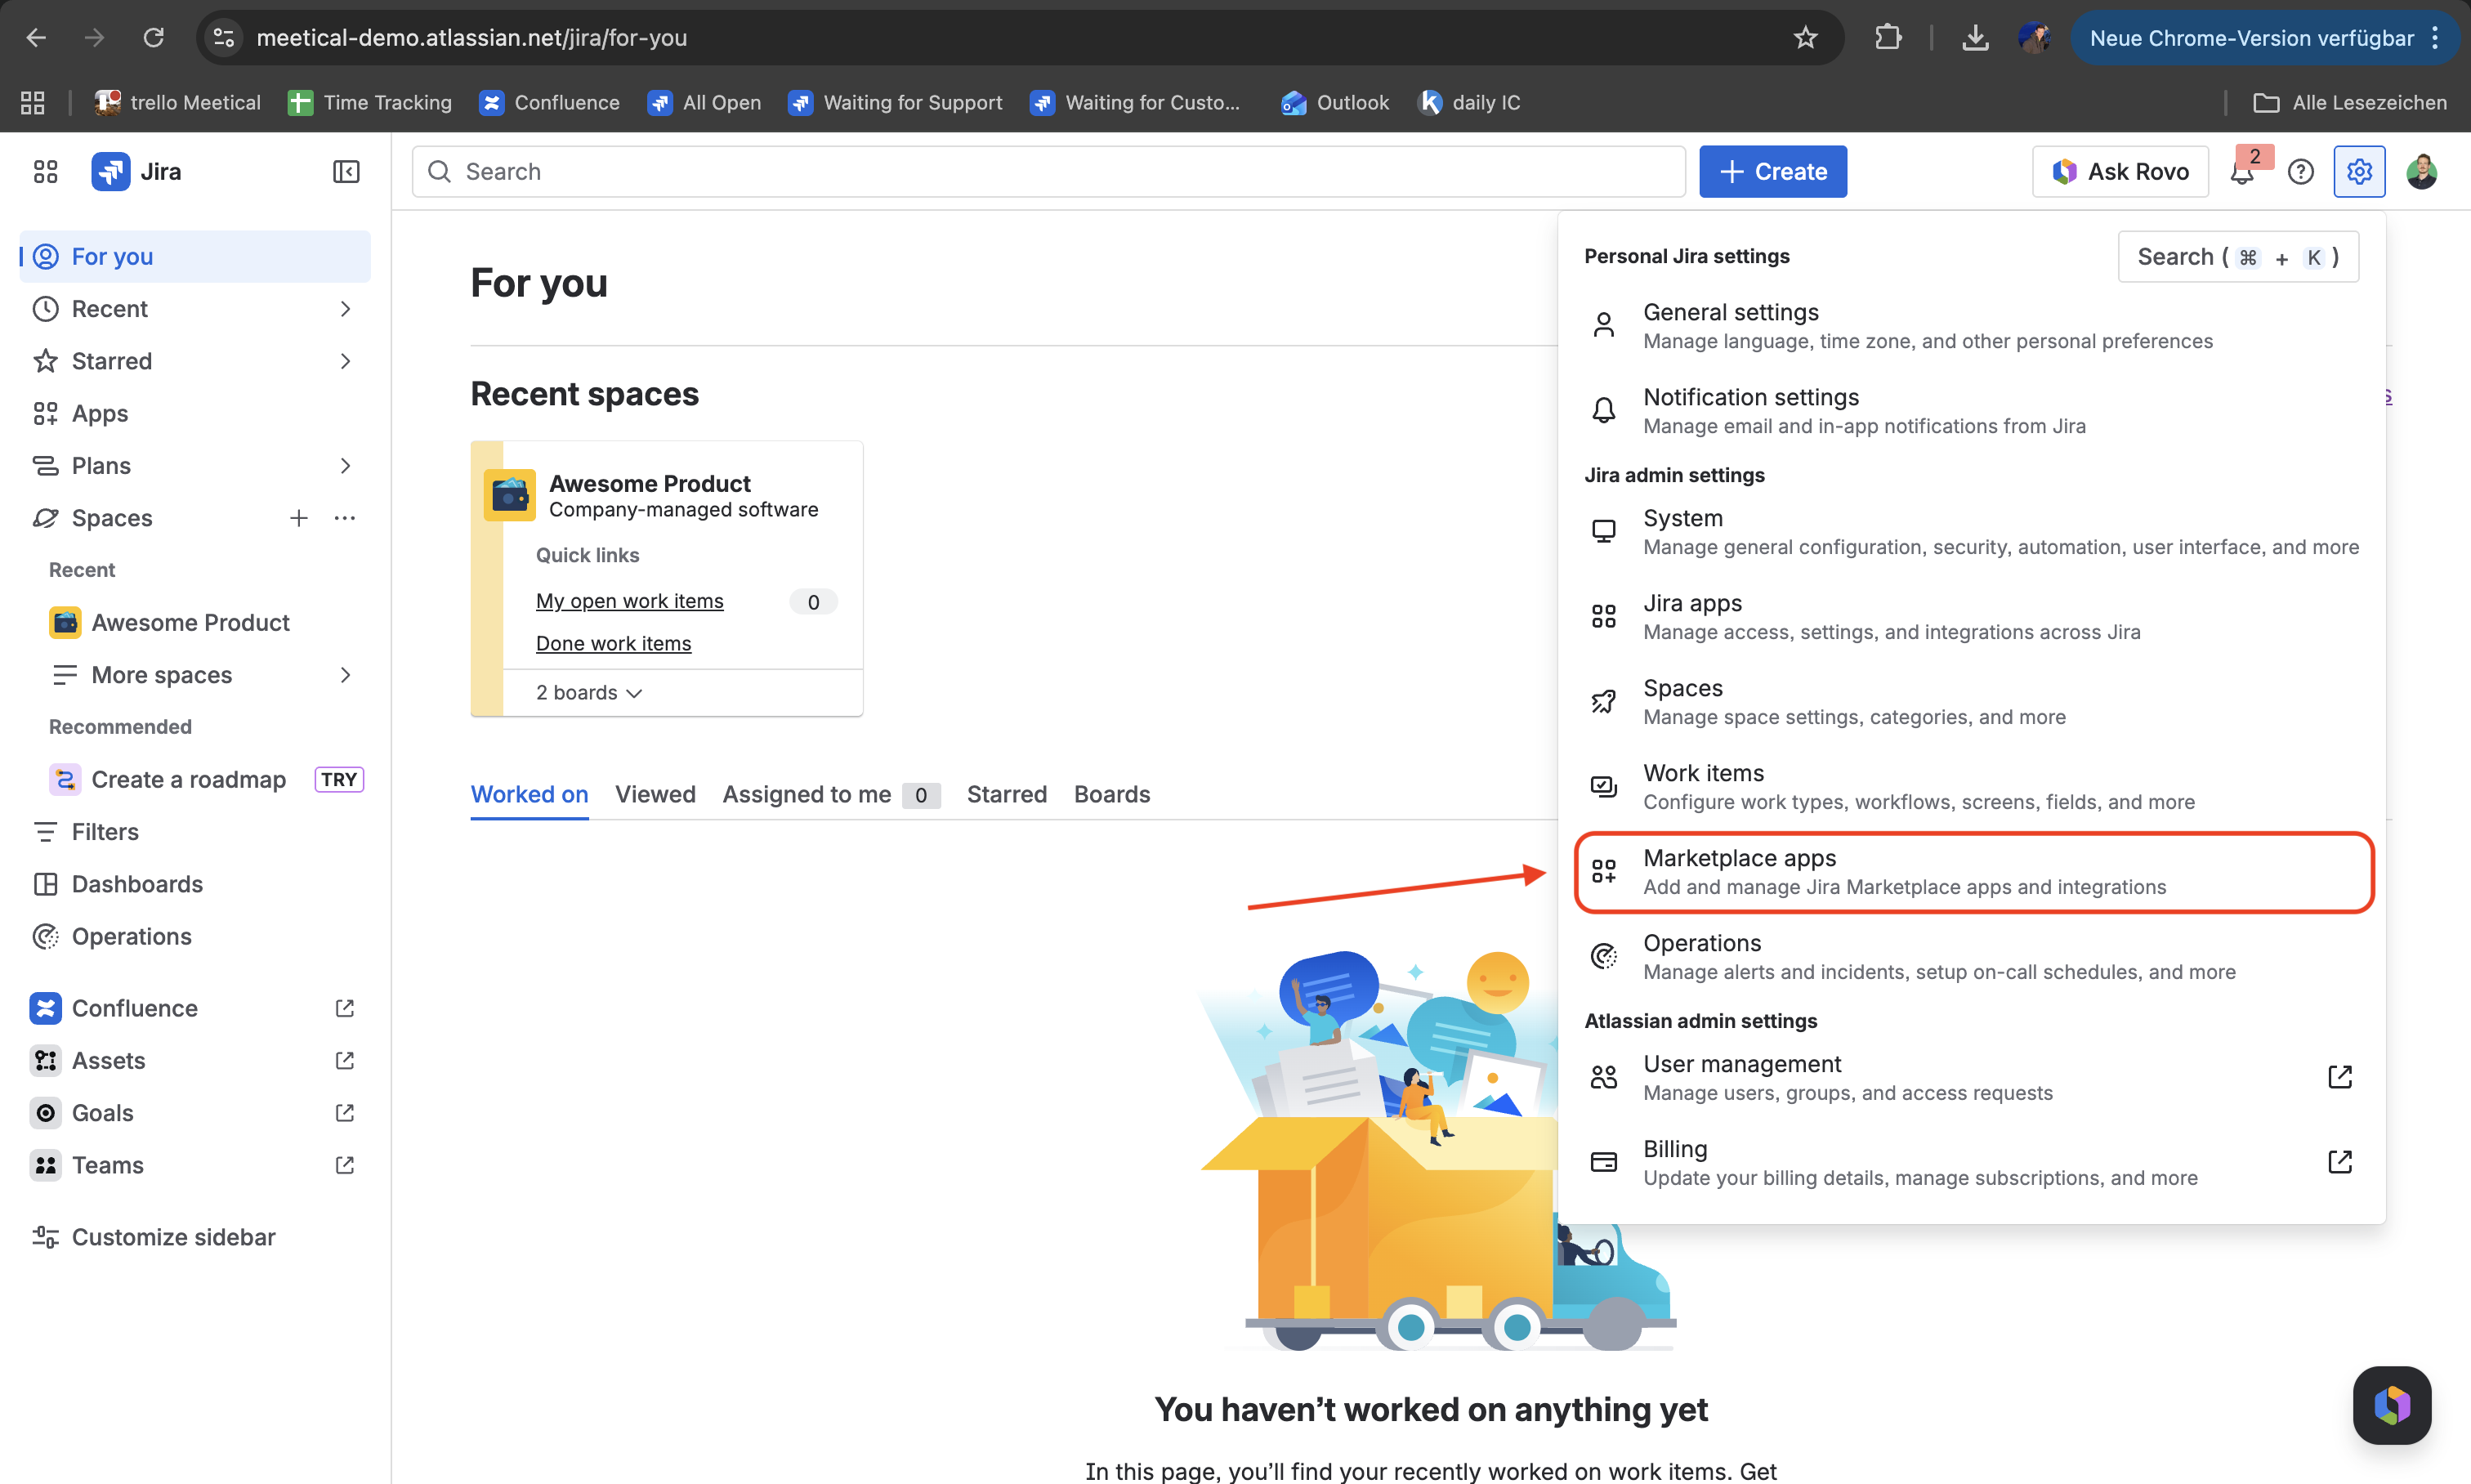Click the settings gear icon
The width and height of the screenshot is (2471, 1484).
(2359, 172)
